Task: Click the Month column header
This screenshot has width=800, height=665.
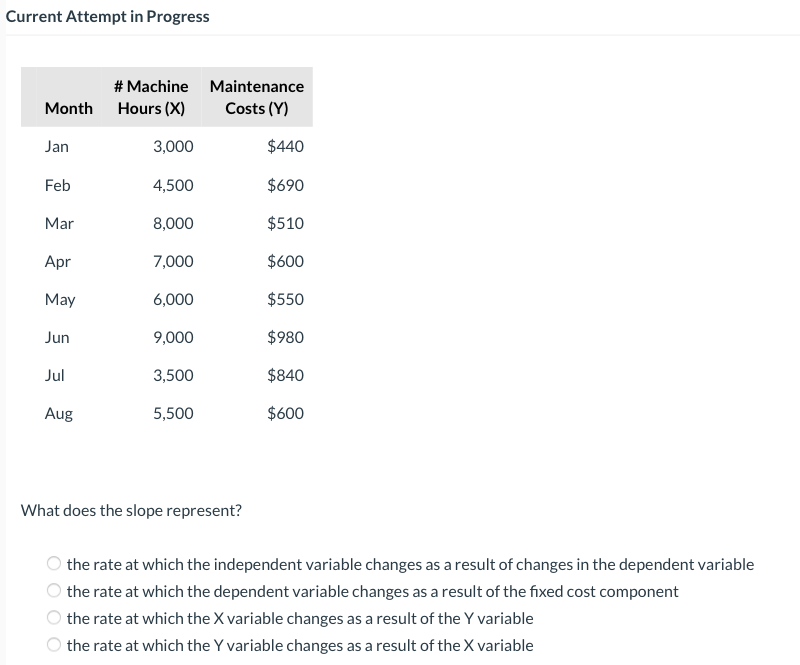Action: (68, 108)
